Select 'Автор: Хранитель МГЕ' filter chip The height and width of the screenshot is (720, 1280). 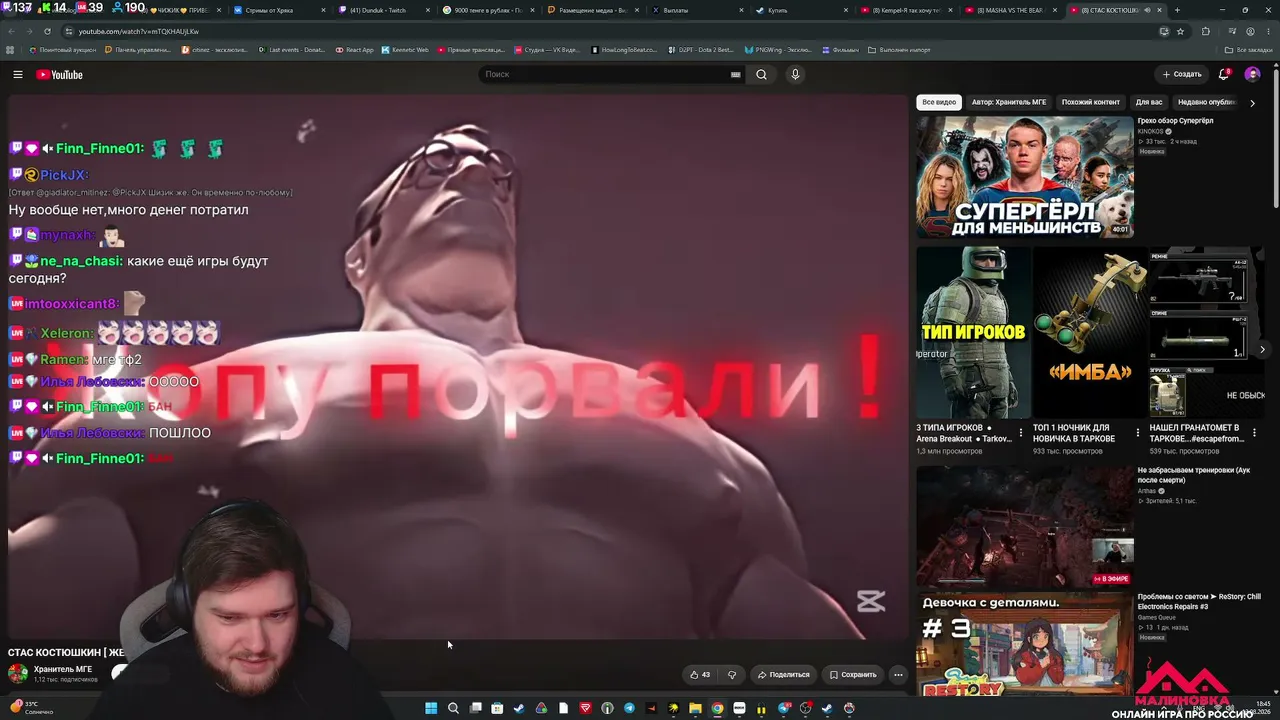tap(1009, 102)
